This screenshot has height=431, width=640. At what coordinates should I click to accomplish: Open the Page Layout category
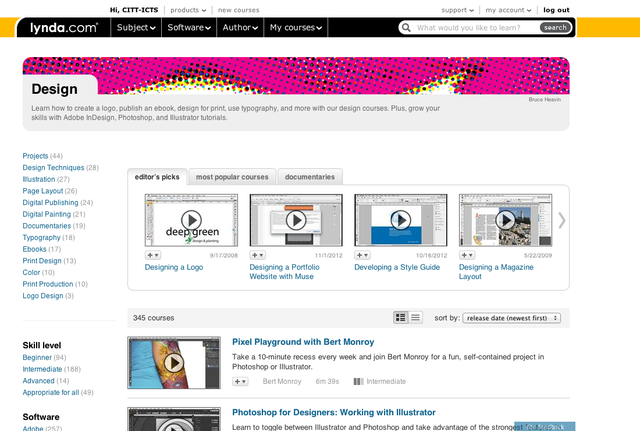coord(43,191)
